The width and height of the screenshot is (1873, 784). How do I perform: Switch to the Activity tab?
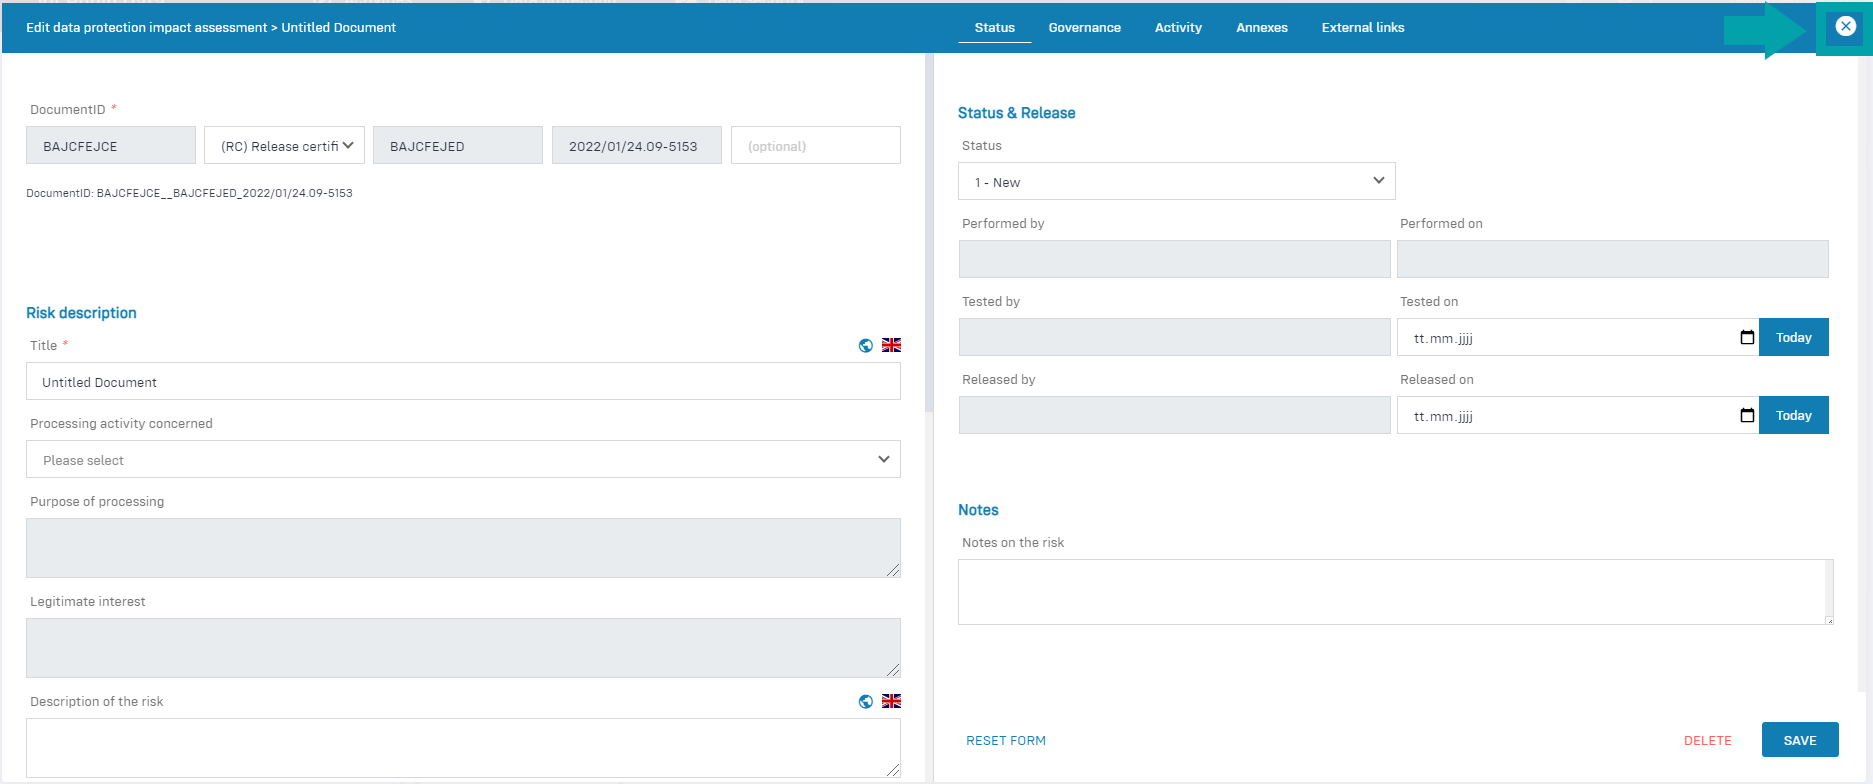[x=1178, y=28]
